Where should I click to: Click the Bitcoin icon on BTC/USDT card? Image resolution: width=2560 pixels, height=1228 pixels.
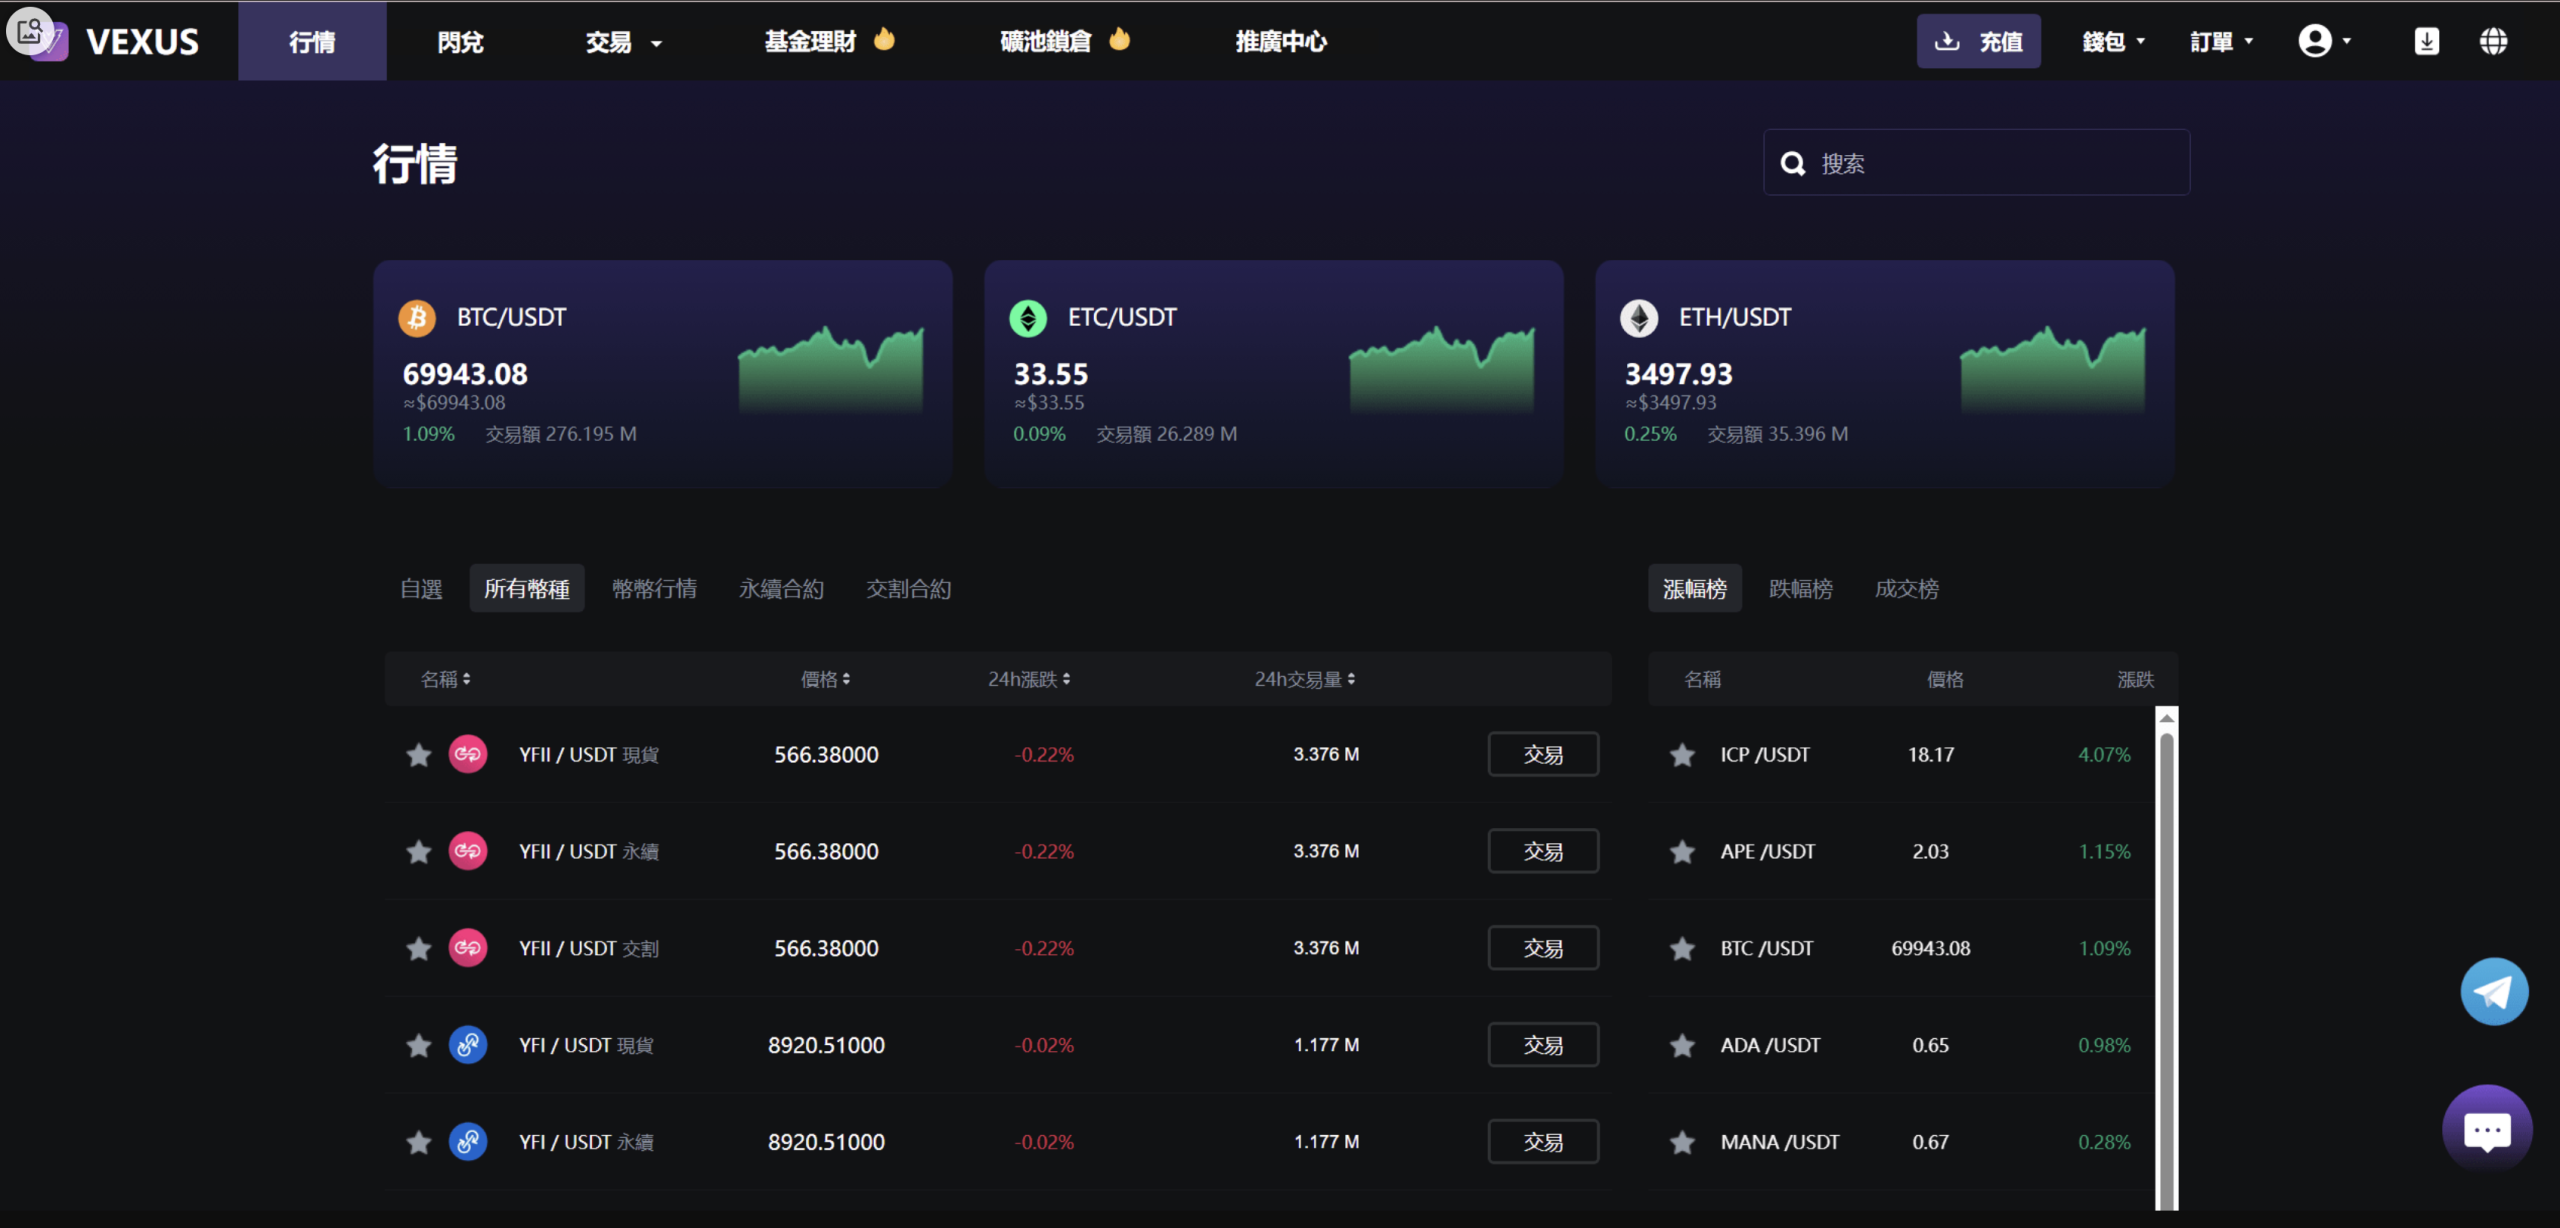[x=417, y=318]
